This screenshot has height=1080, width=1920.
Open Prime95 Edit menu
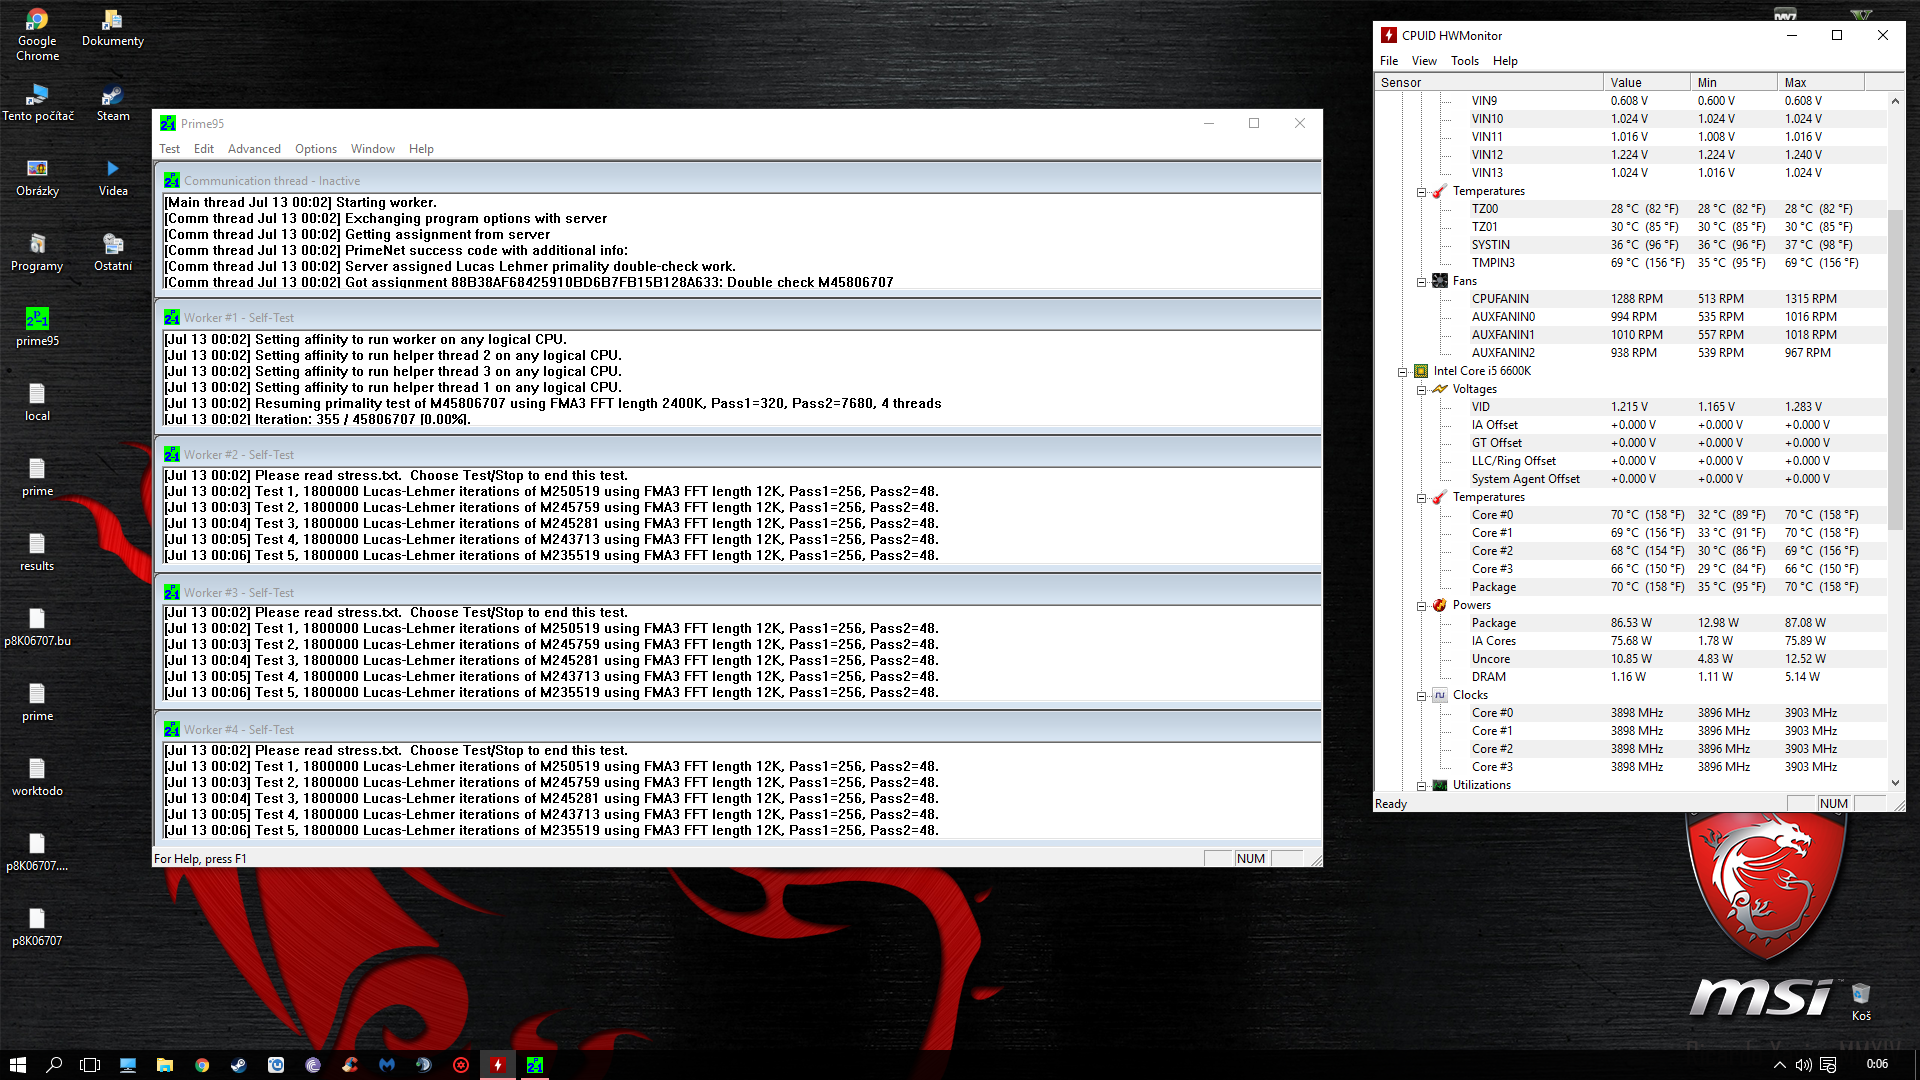pos(203,149)
